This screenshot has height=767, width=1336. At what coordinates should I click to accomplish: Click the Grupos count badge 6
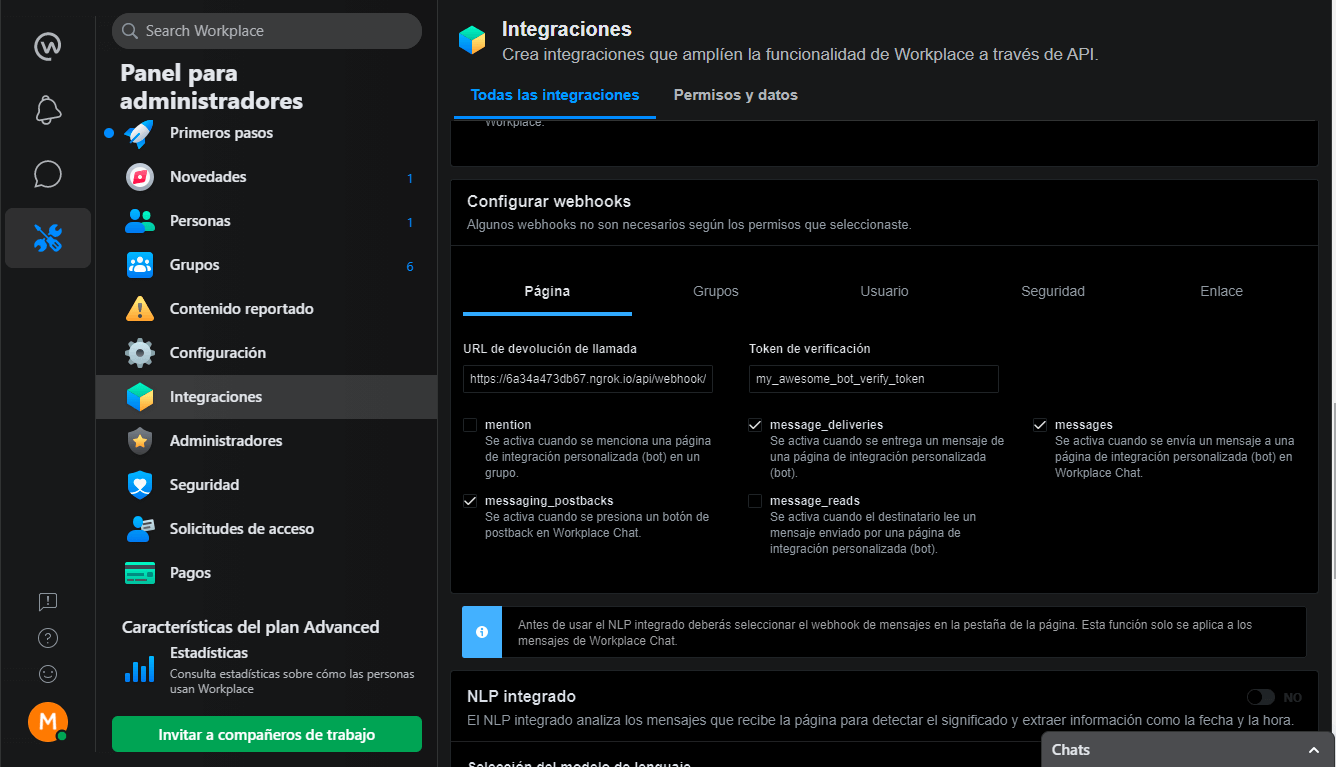tap(410, 266)
